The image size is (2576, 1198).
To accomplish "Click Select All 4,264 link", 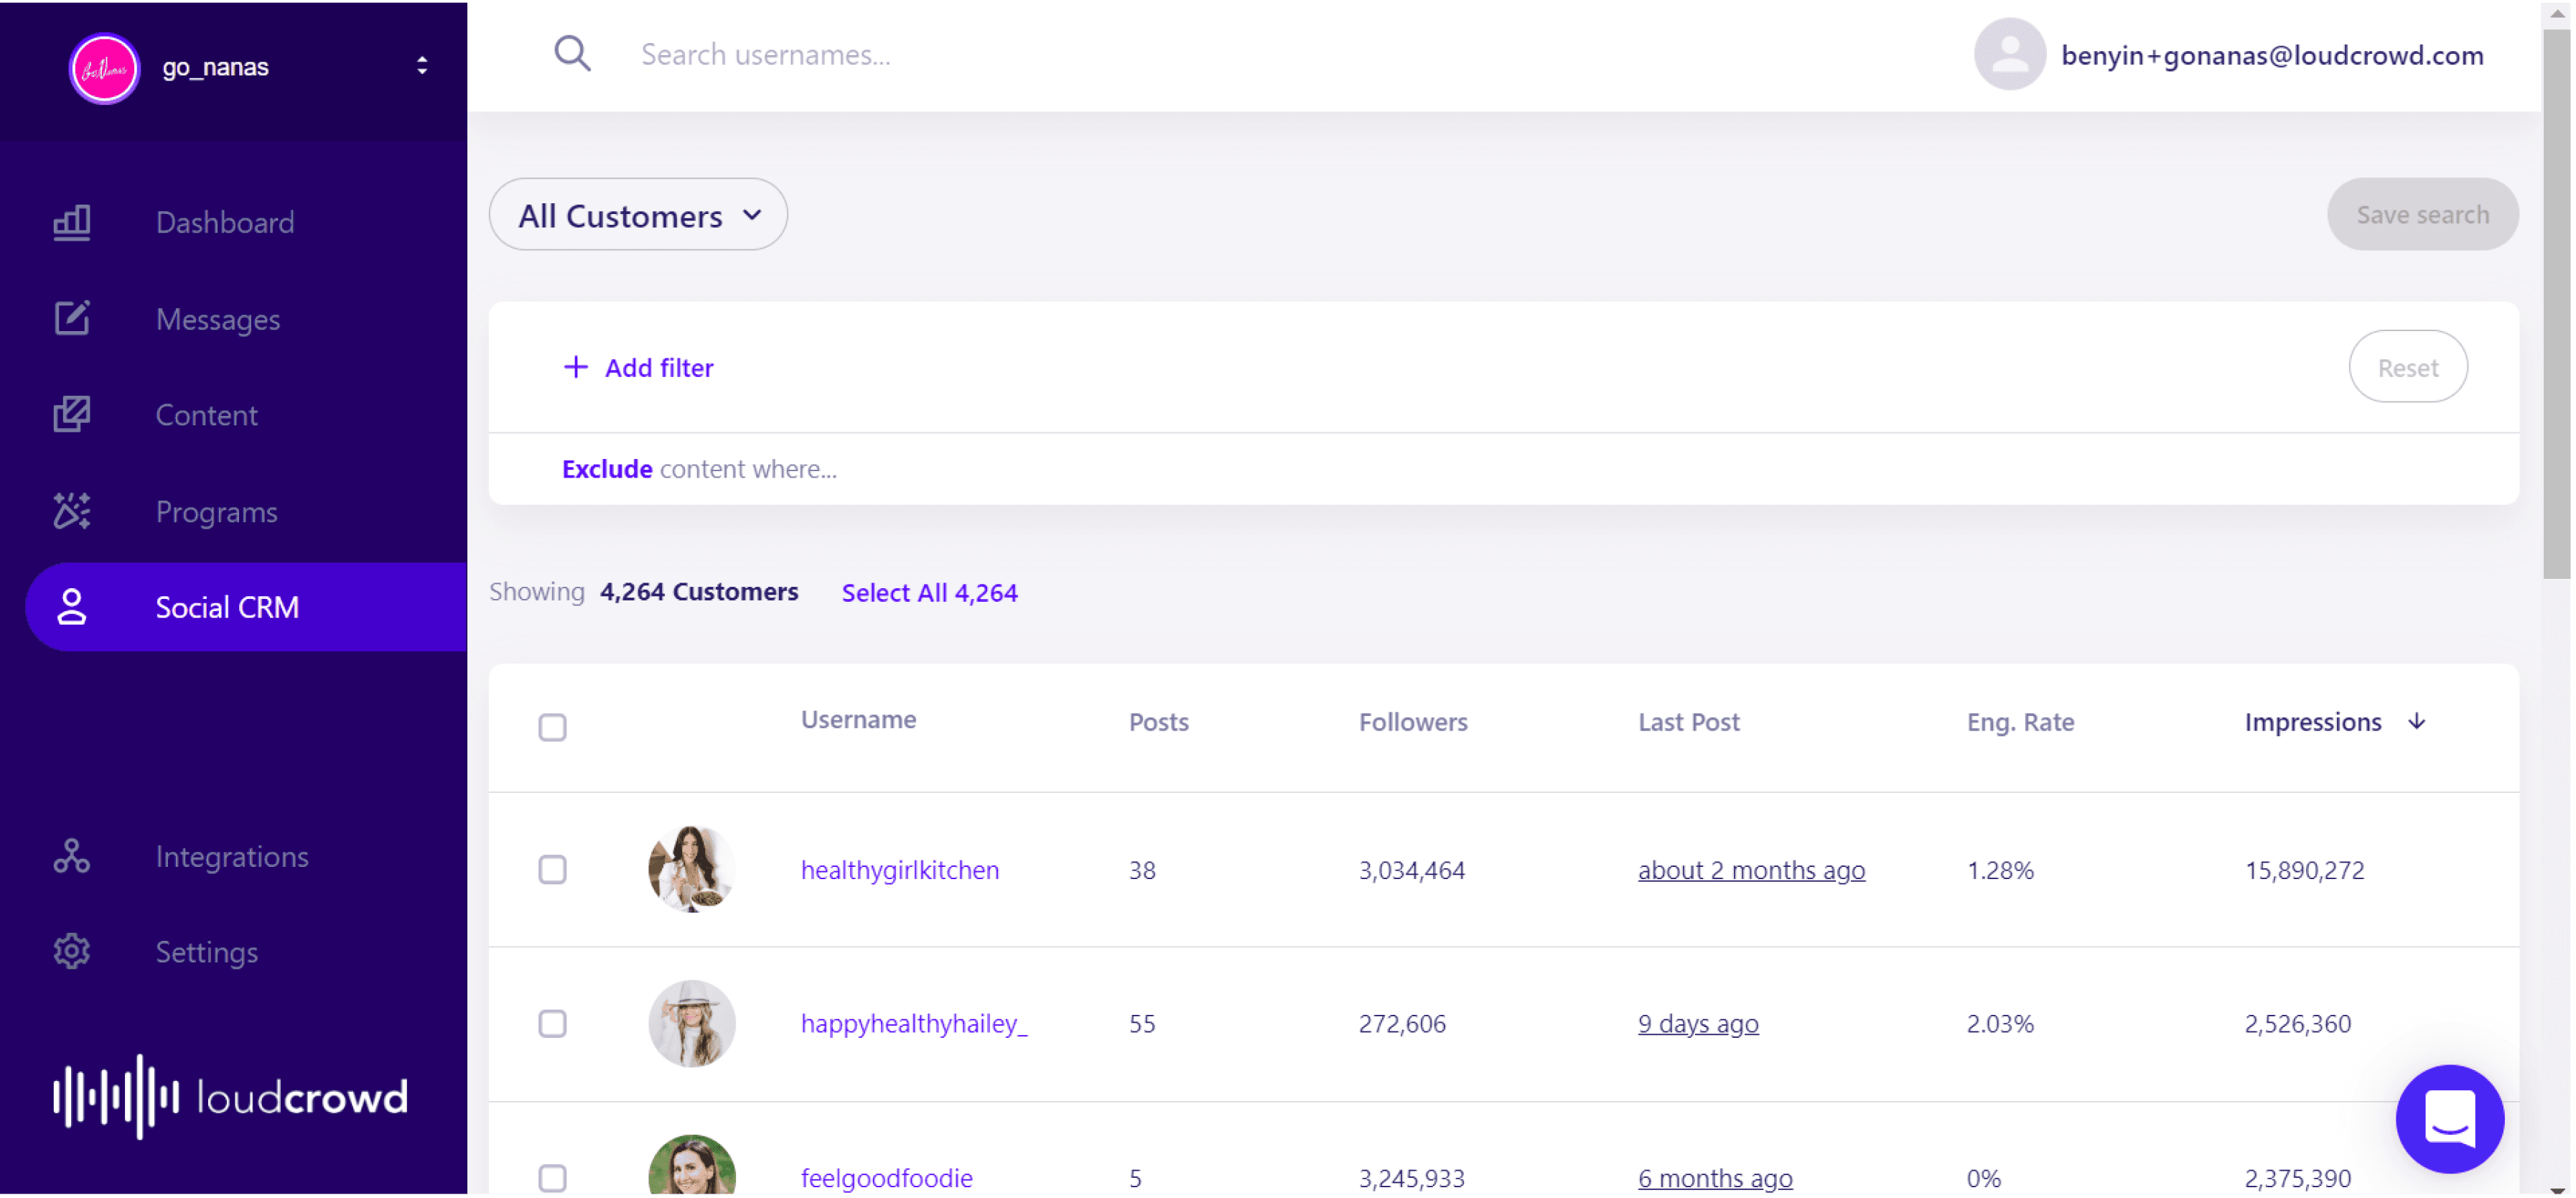I will click(x=929, y=593).
